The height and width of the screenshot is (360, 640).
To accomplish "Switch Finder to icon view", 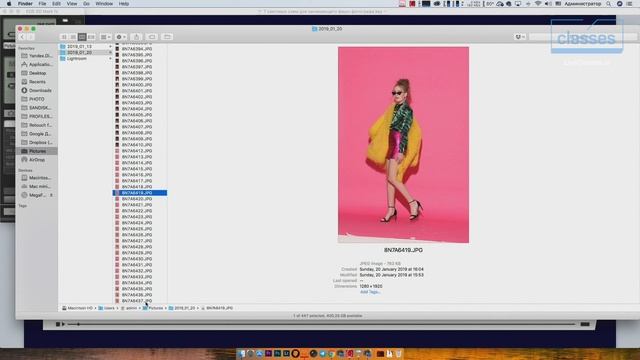I will pos(64,37).
